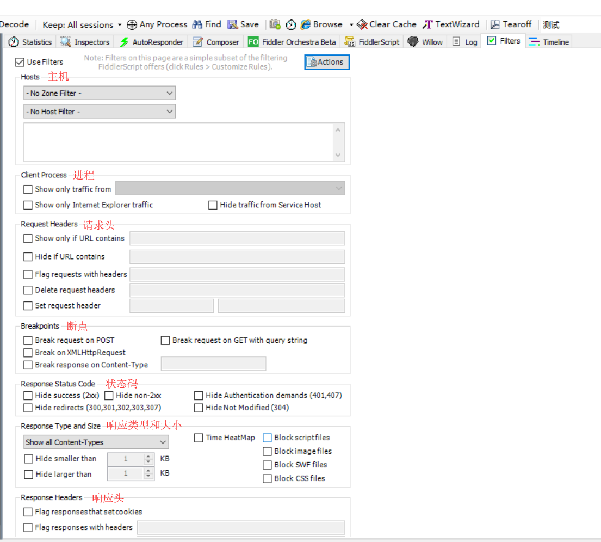
Task: Open the Statistics tab
Action: coord(30,42)
